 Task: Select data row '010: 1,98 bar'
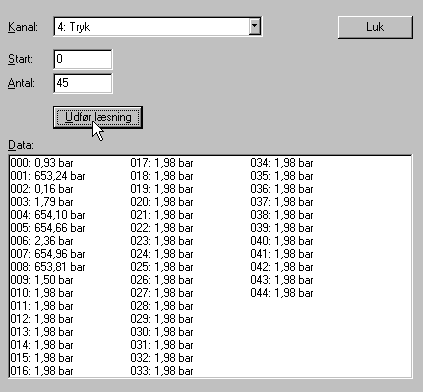pyautogui.click(x=42, y=293)
